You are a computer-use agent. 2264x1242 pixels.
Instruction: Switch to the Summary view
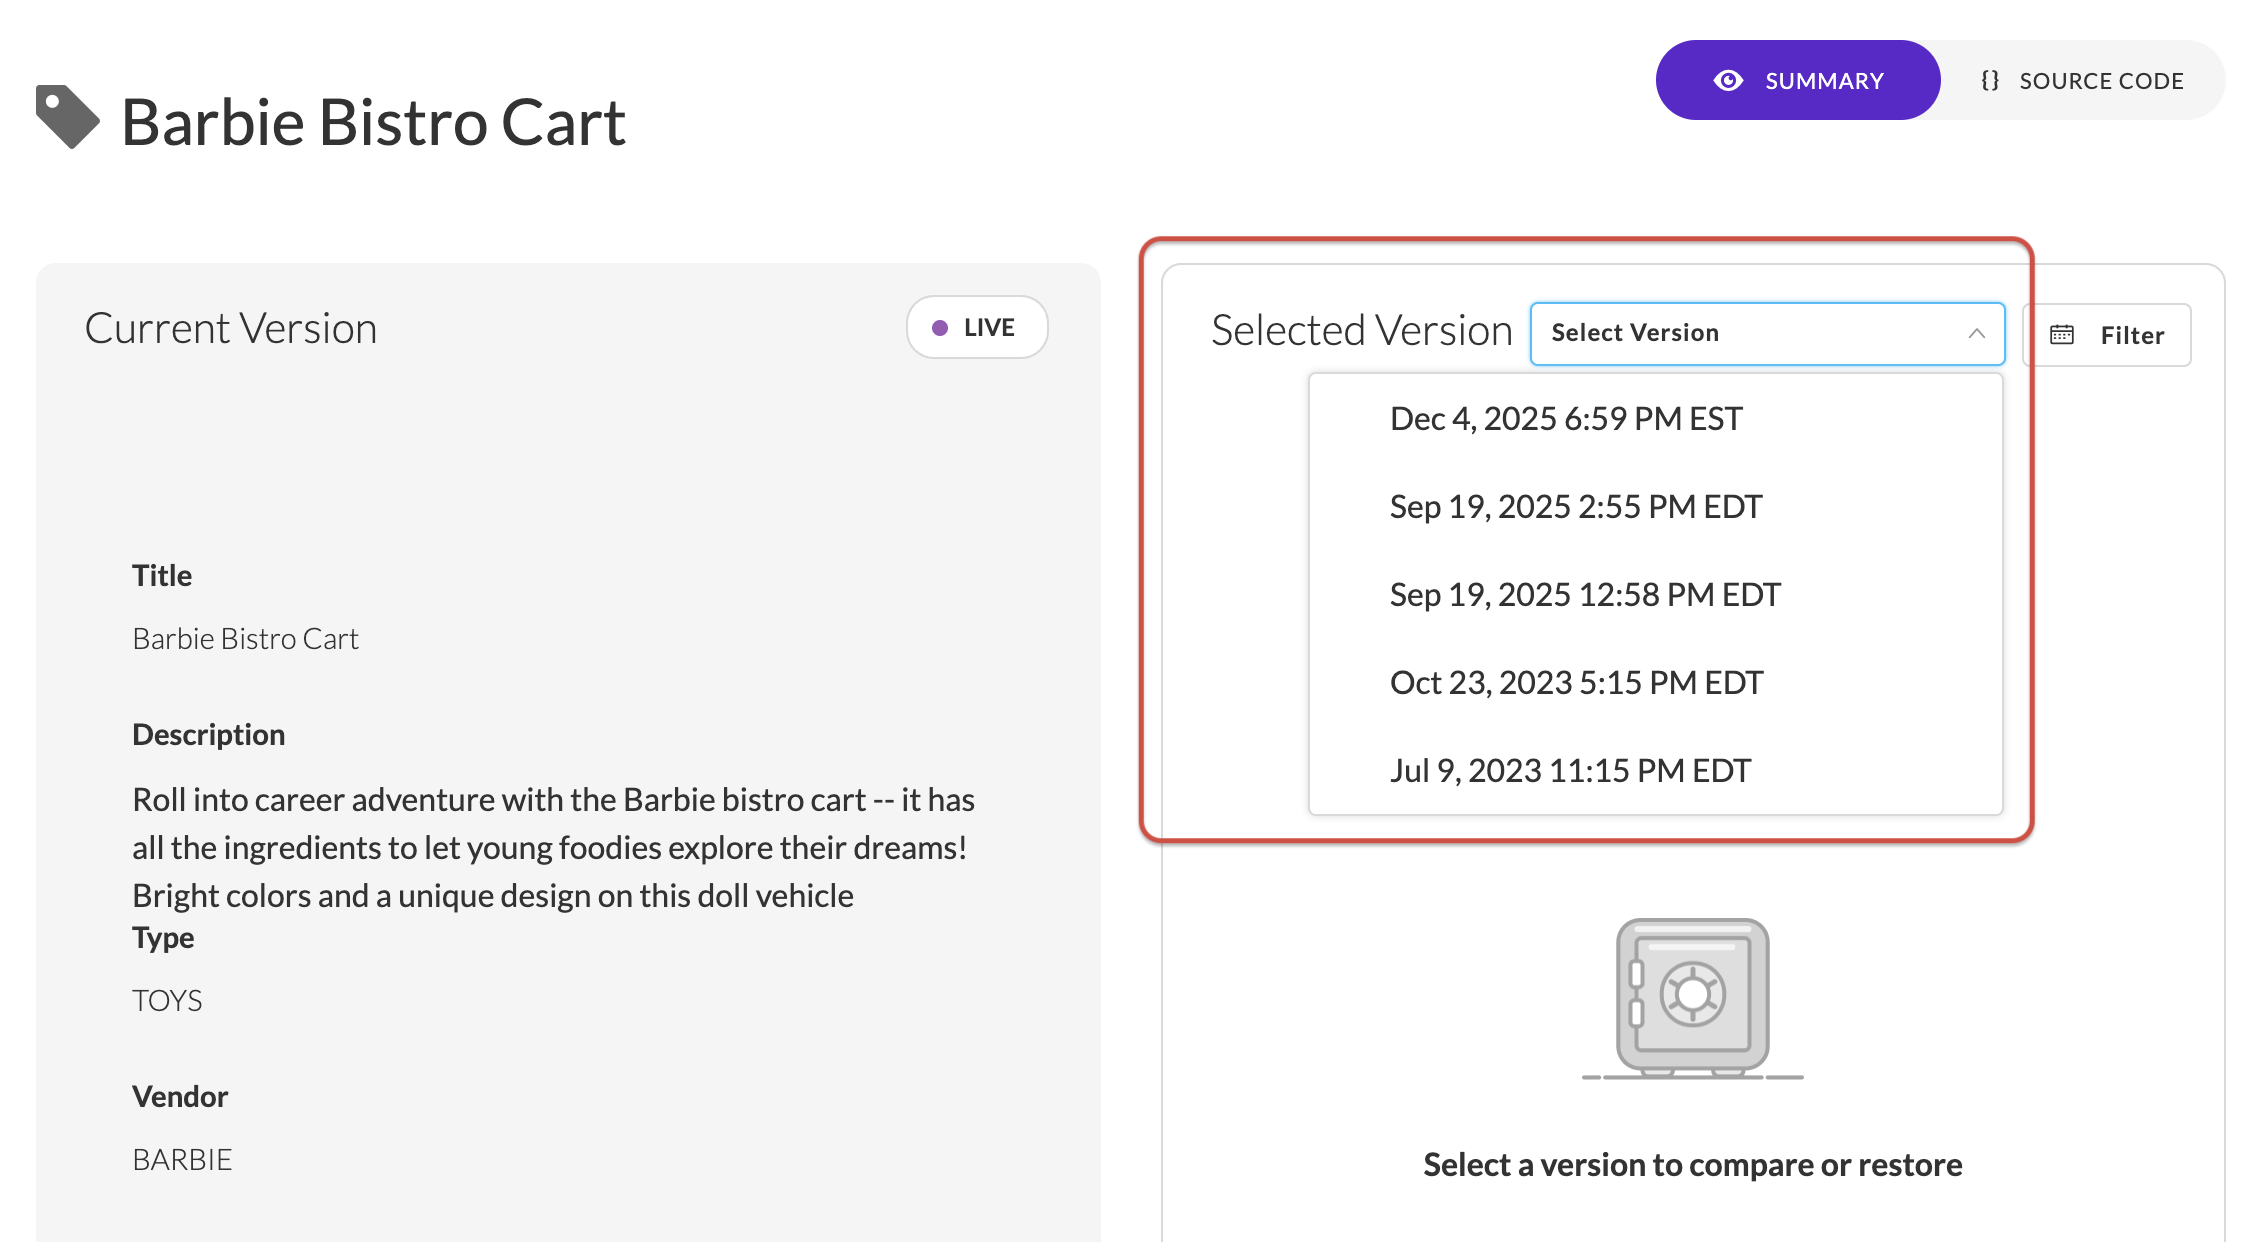coord(1798,80)
